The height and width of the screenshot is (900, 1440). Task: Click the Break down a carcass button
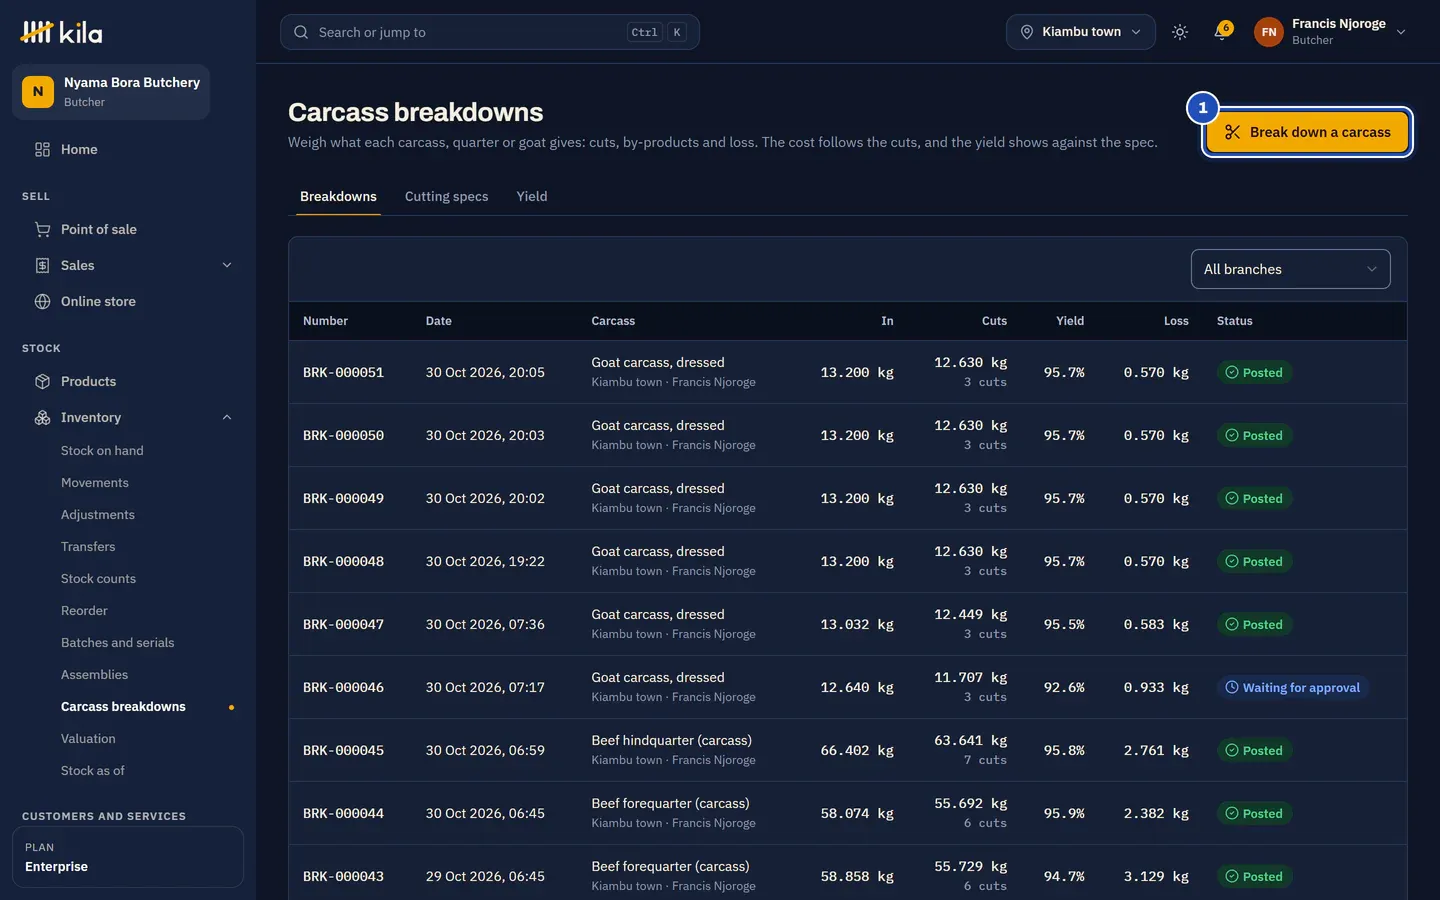tap(1308, 132)
